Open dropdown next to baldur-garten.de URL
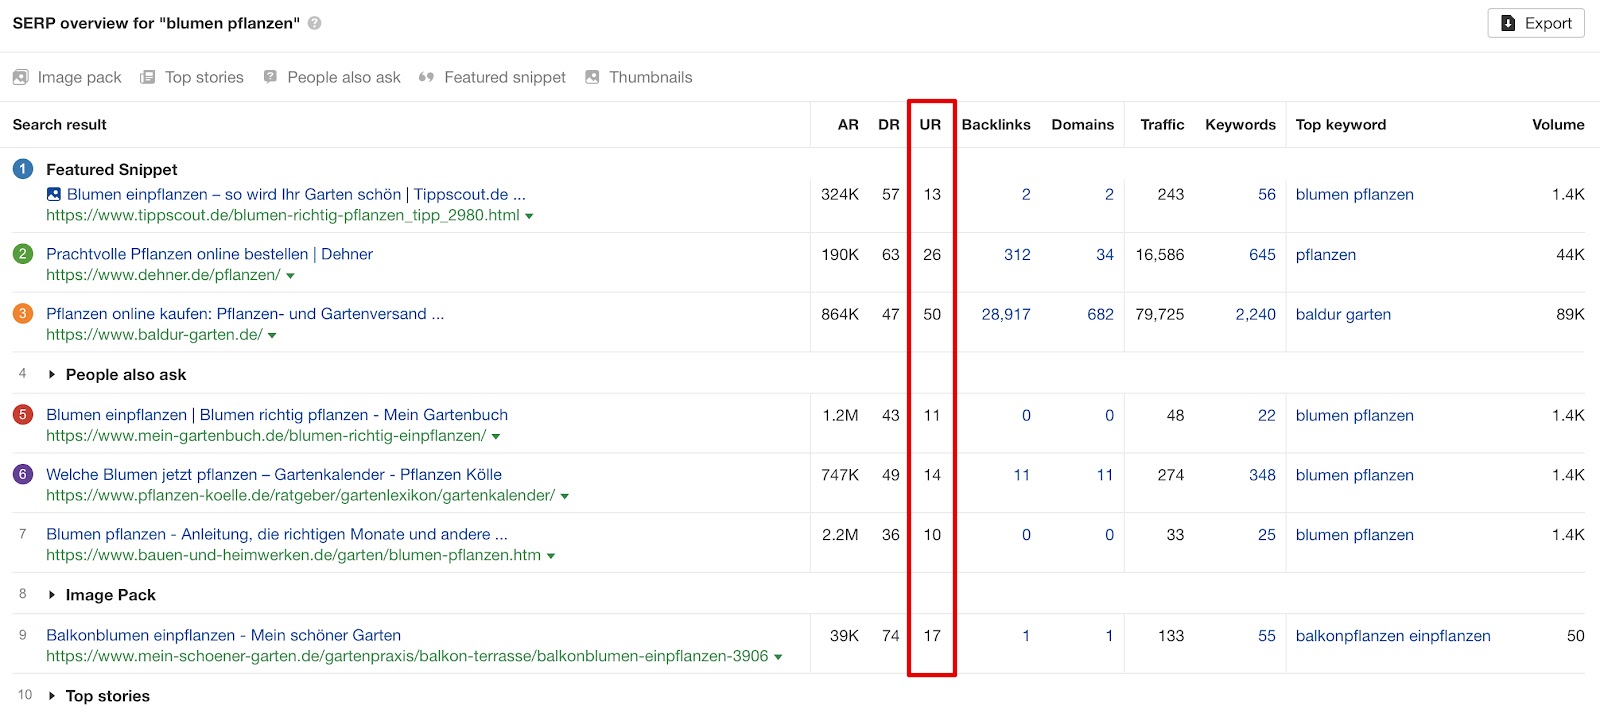This screenshot has height=713, width=1600. coord(272,336)
